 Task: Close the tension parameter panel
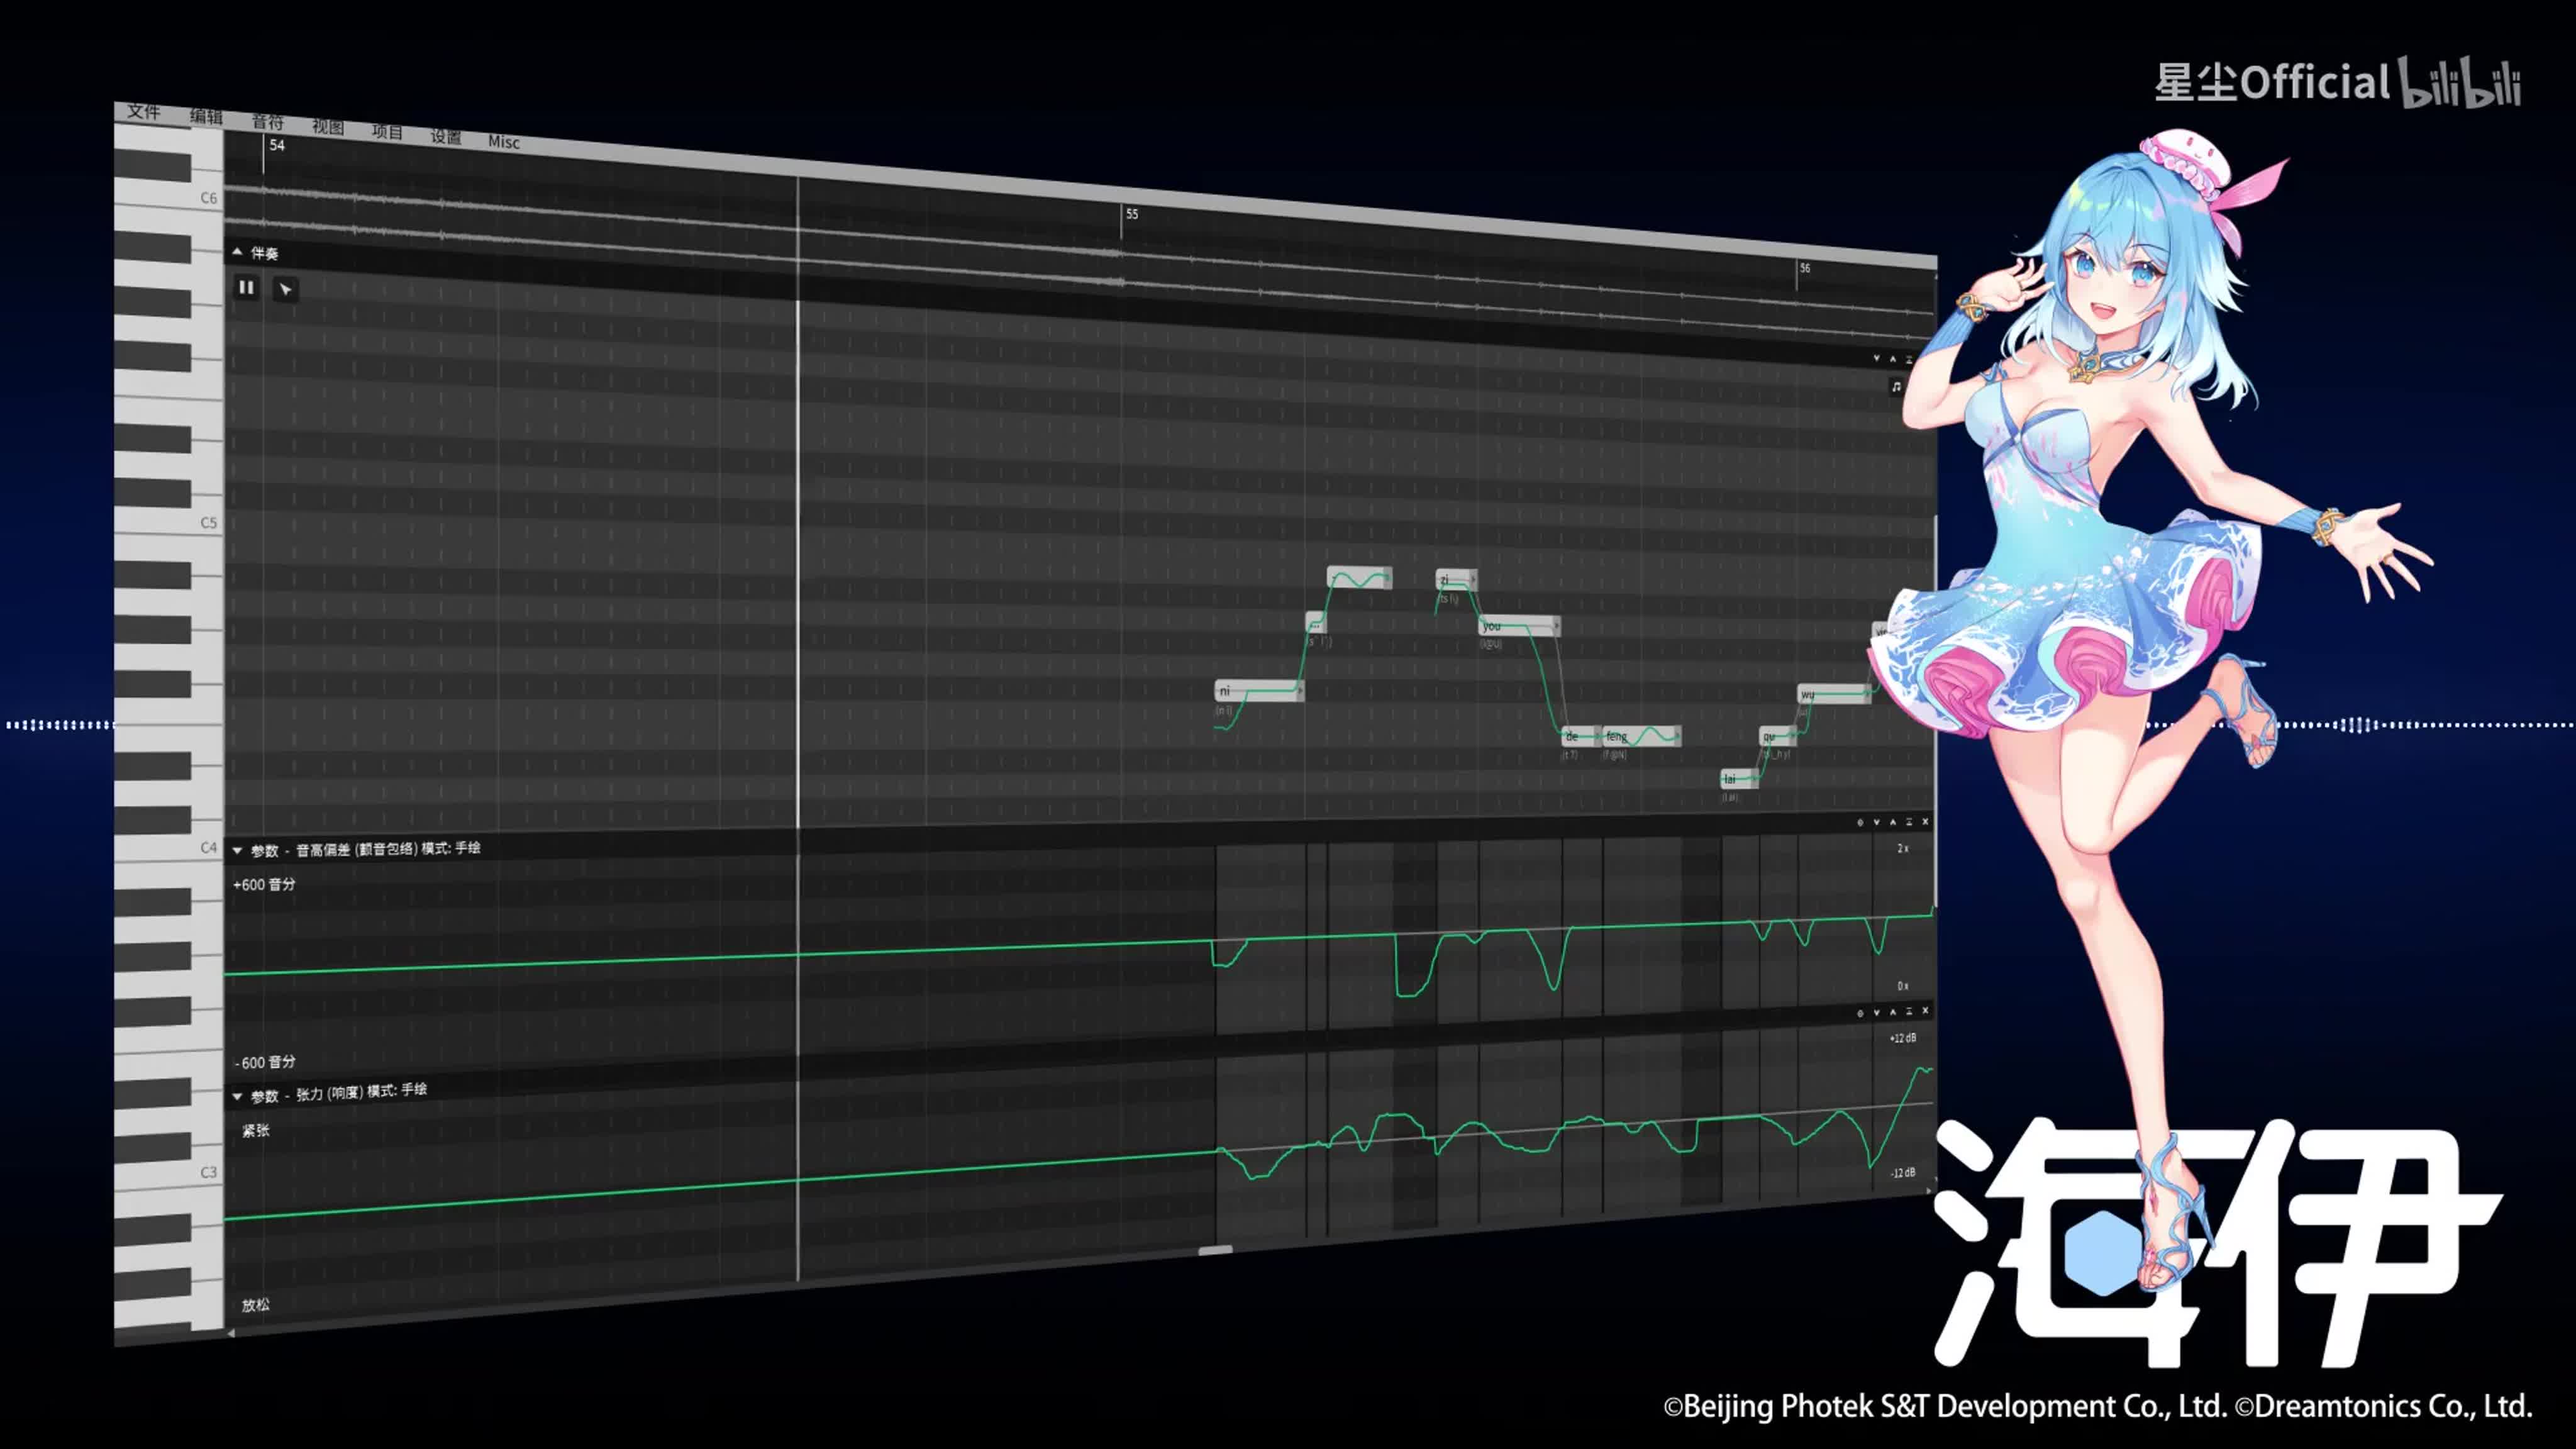pyautogui.click(x=1925, y=1011)
